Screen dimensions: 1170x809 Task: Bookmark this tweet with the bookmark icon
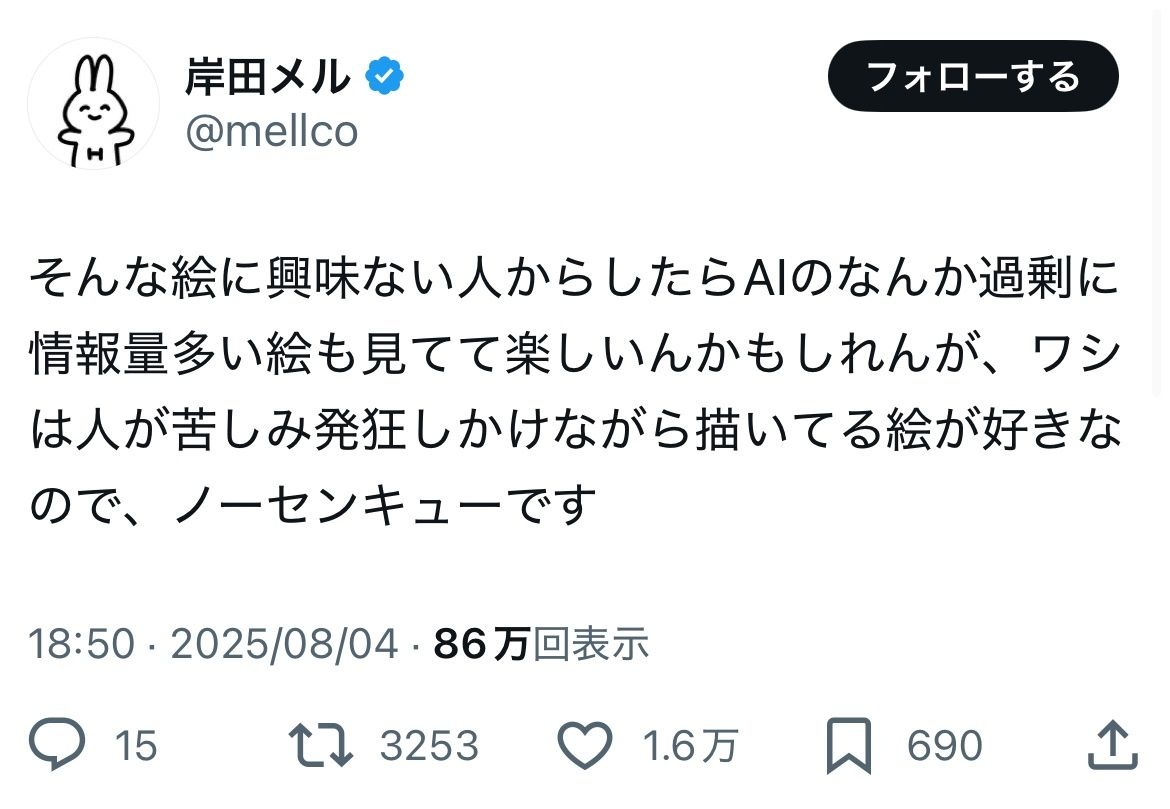tap(849, 746)
